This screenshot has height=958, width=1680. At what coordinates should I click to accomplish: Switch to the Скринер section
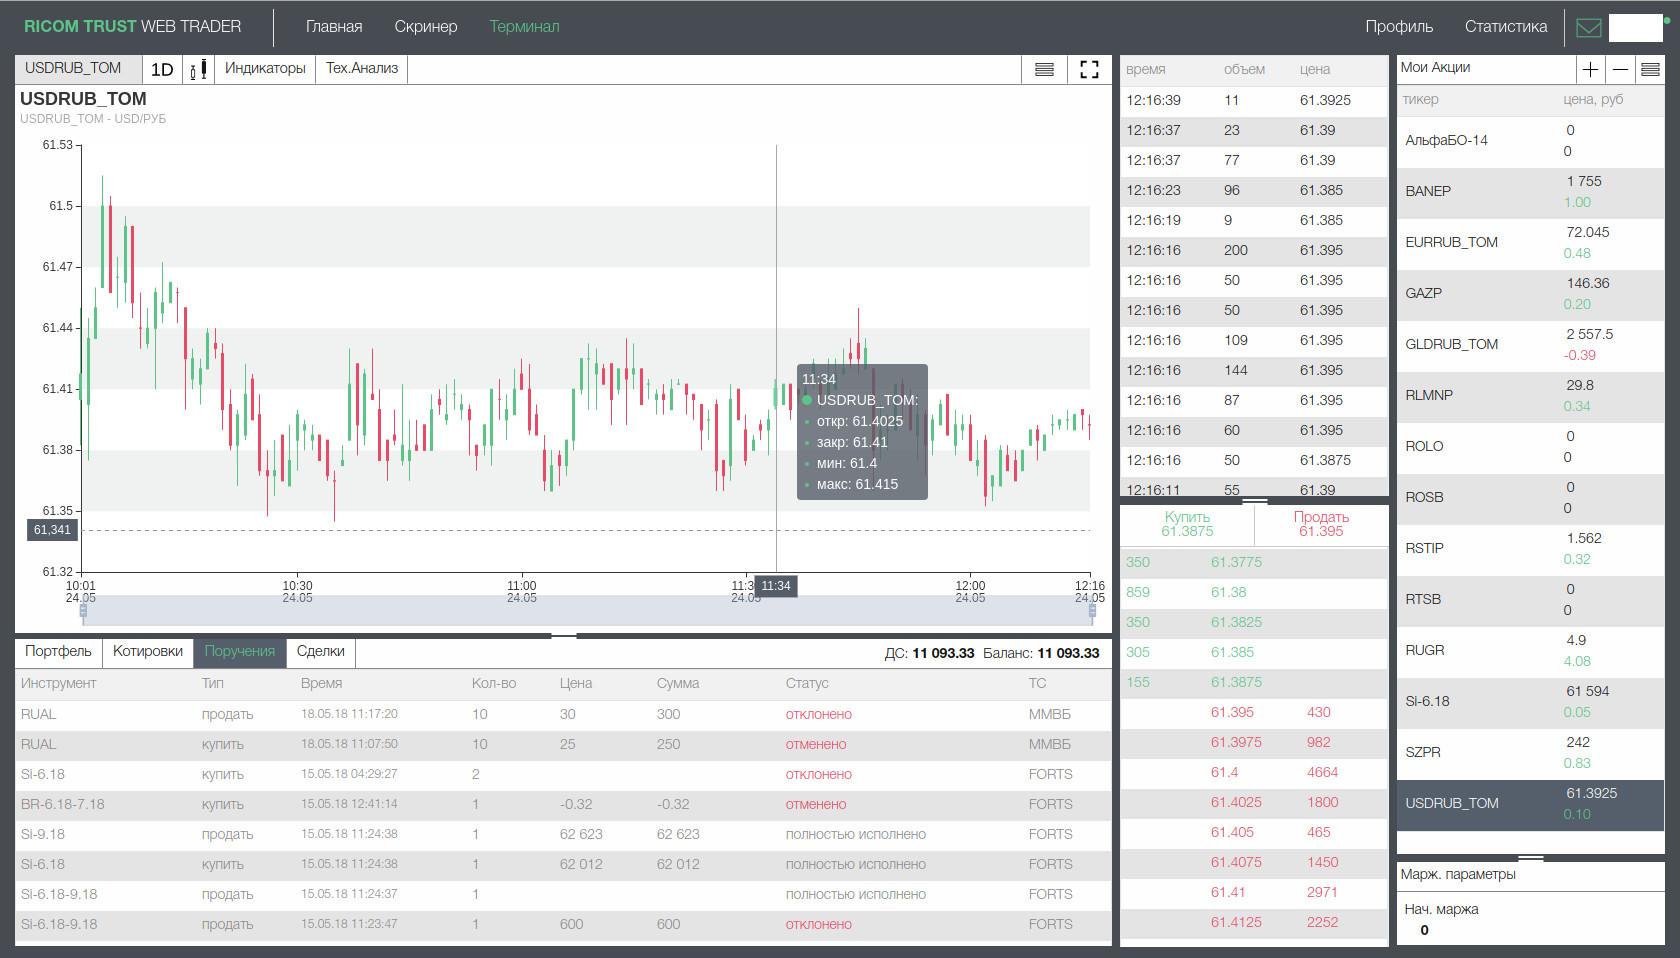coord(426,26)
